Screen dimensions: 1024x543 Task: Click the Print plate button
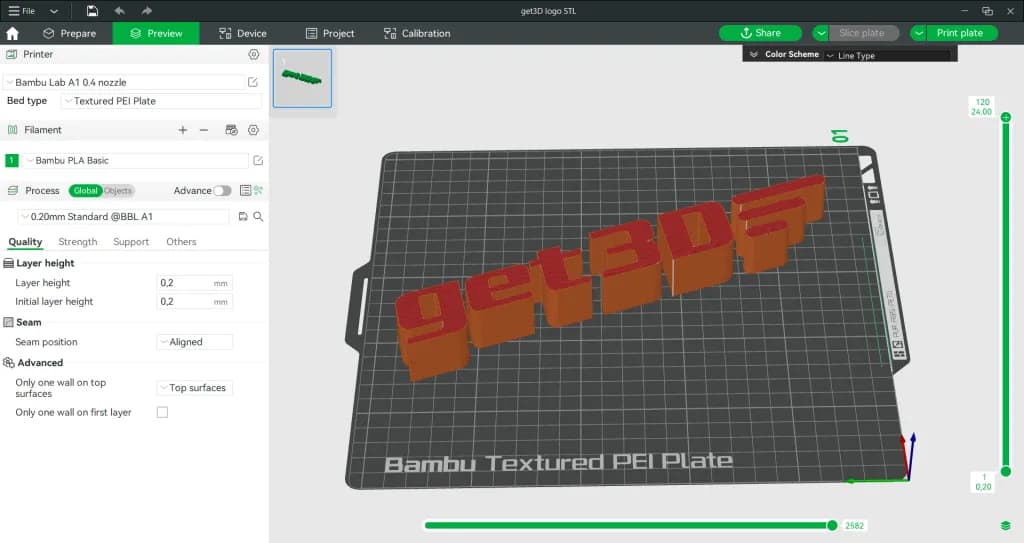click(x=959, y=33)
